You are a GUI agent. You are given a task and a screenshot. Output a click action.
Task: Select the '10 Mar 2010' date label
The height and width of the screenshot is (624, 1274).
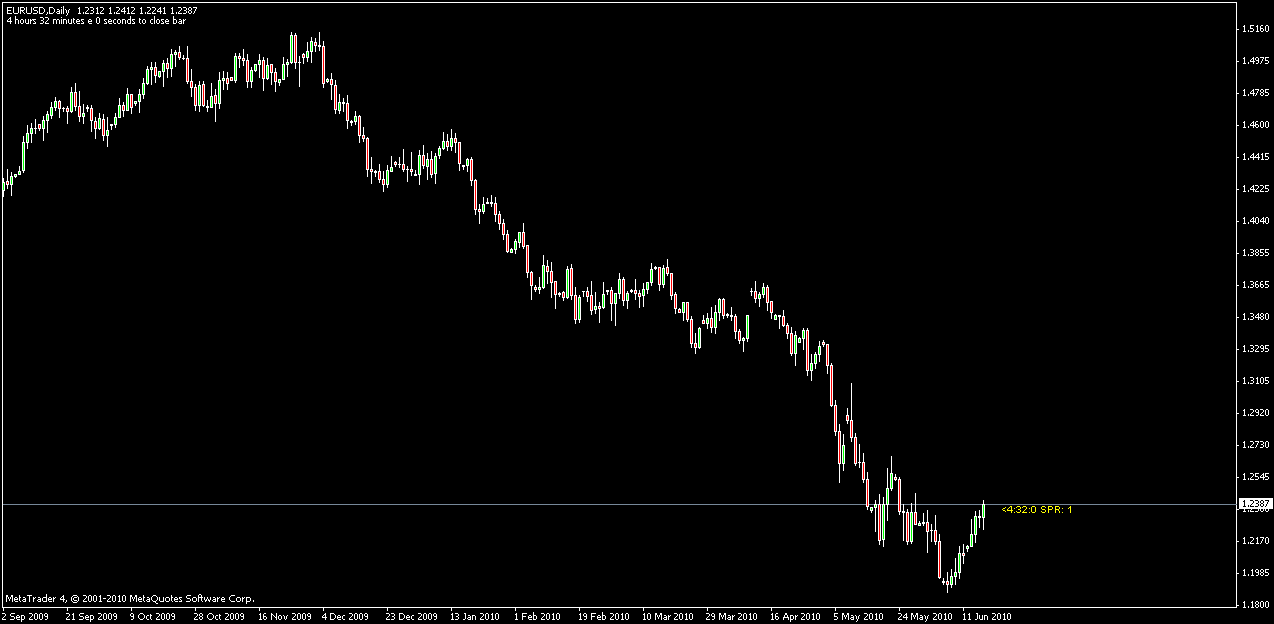point(667,617)
